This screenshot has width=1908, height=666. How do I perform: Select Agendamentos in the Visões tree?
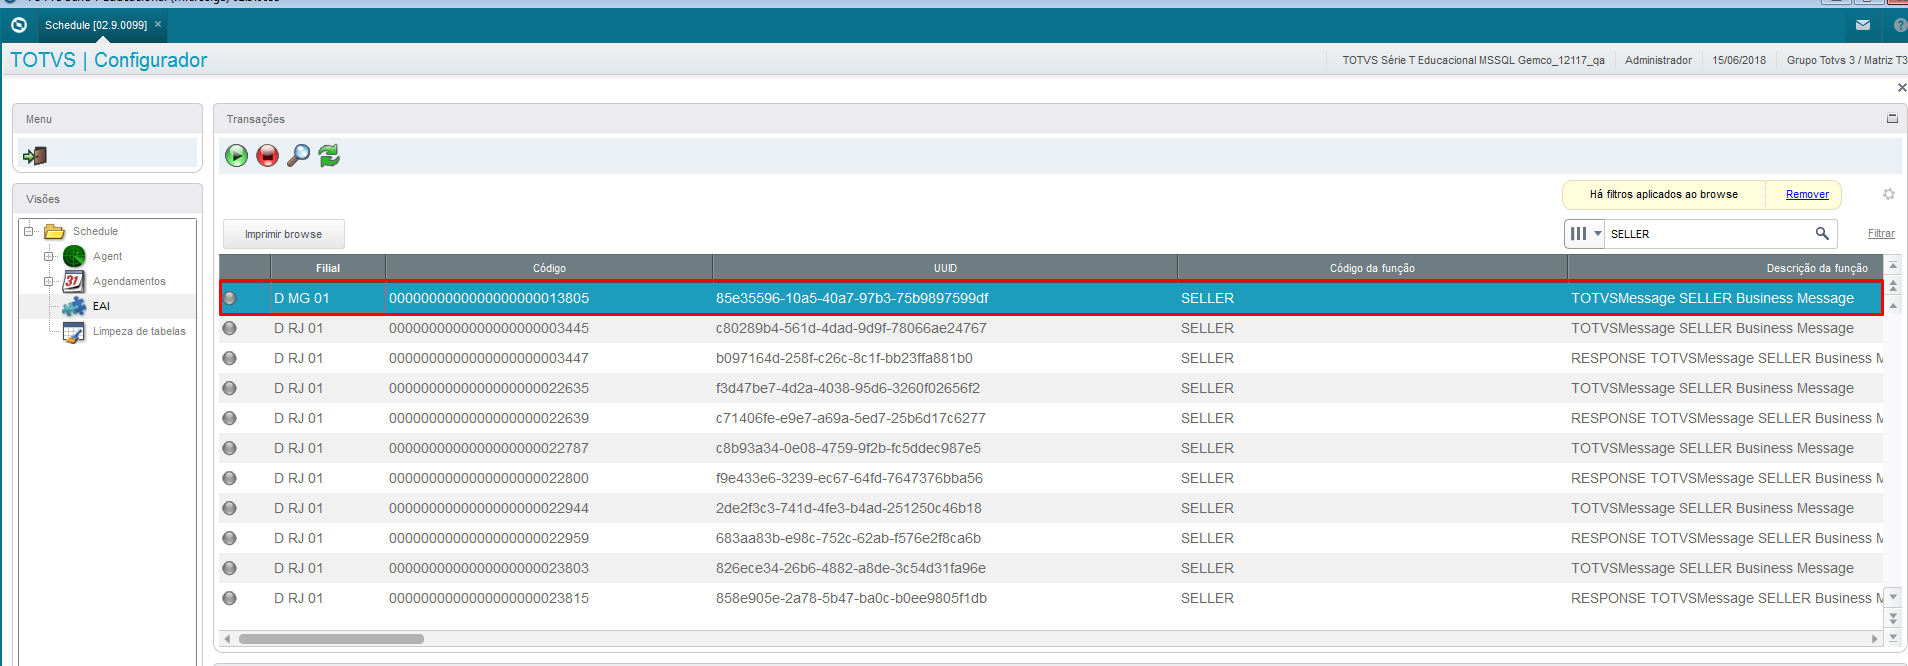tap(129, 281)
